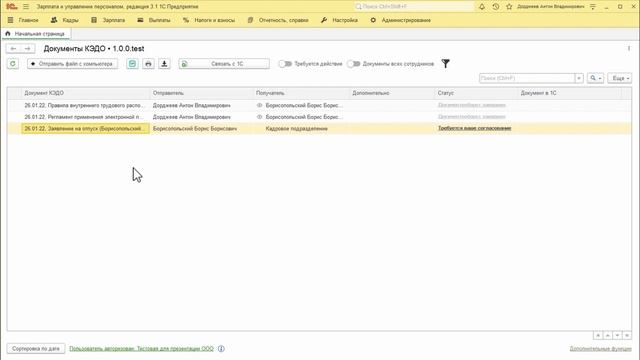Select row Регламент применения электронной подписи
This screenshot has height=360, width=640.
click(319, 117)
